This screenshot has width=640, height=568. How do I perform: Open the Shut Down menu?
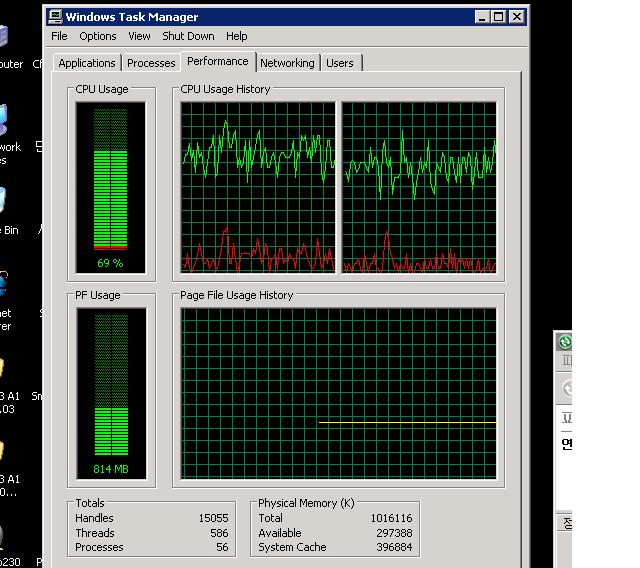(188, 36)
